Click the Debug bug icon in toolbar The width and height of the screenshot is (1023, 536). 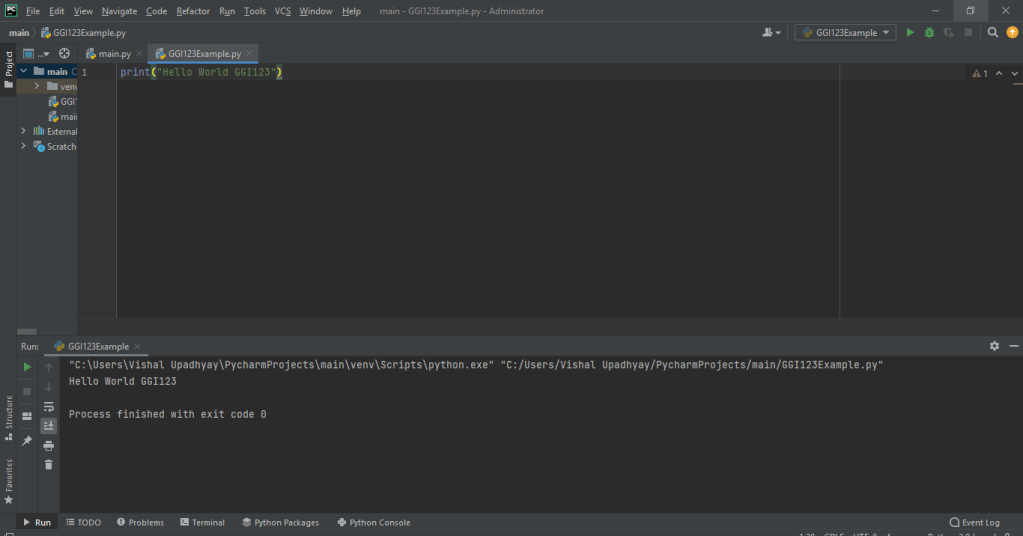tap(929, 32)
